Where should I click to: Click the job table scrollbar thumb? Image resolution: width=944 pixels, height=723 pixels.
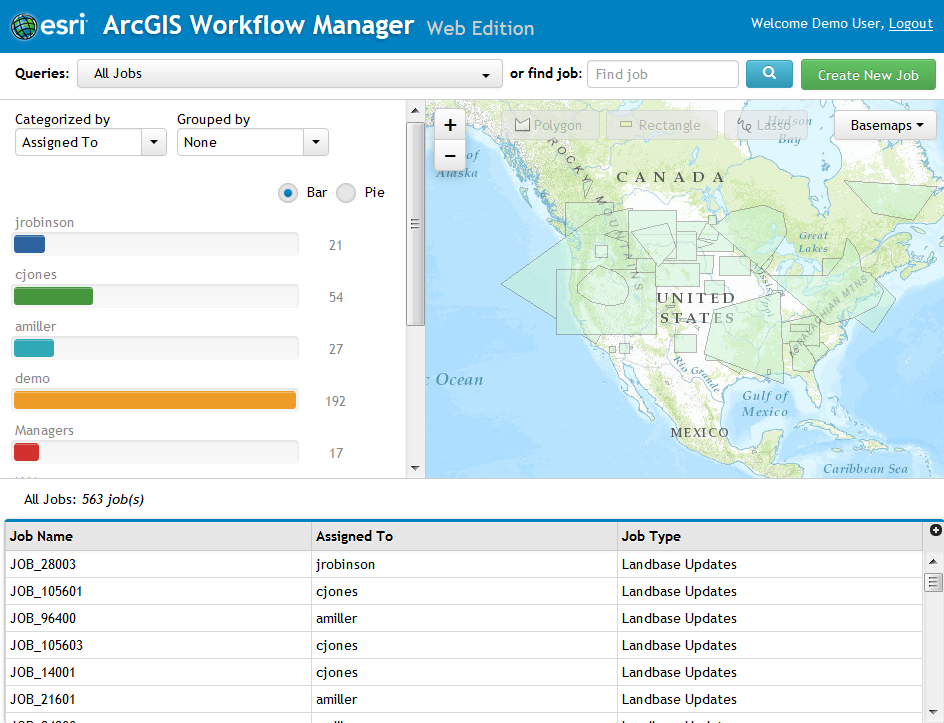(x=933, y=582)
